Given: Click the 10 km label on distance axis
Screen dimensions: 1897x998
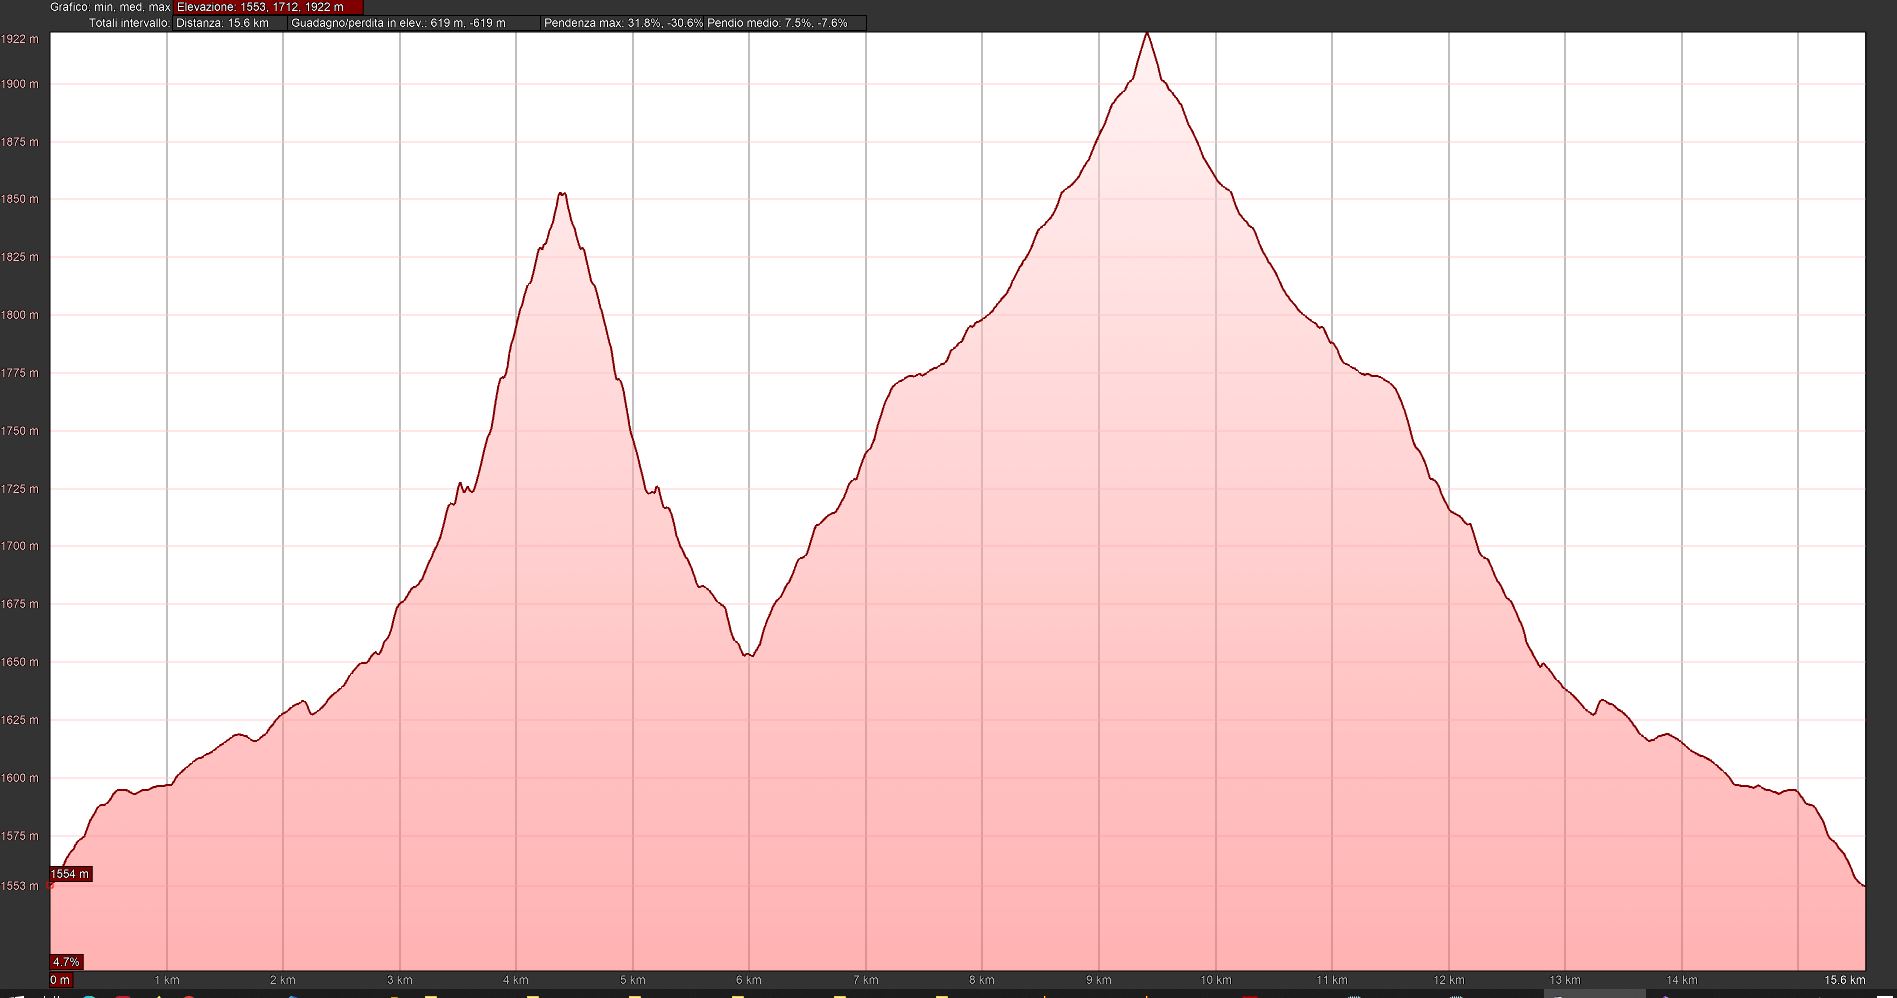Looking at the screenshot, I should (x=1215, y=980).
